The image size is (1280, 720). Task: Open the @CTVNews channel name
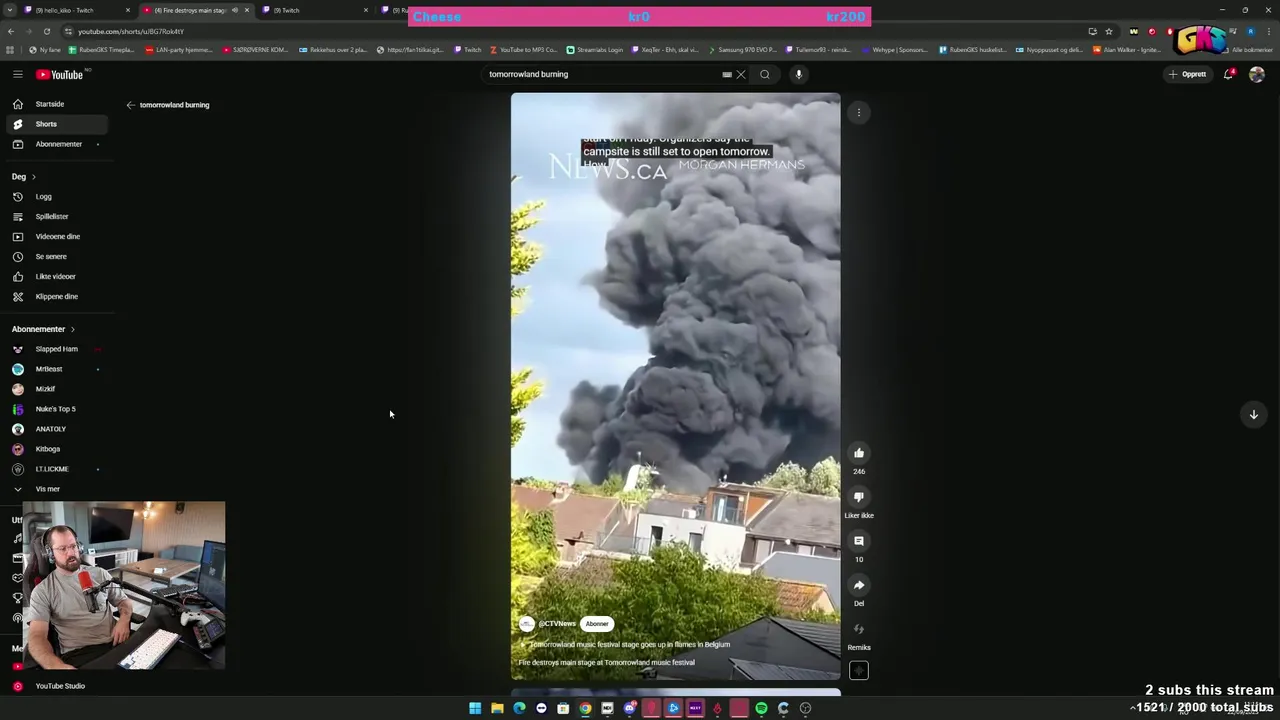pos(557,624)
